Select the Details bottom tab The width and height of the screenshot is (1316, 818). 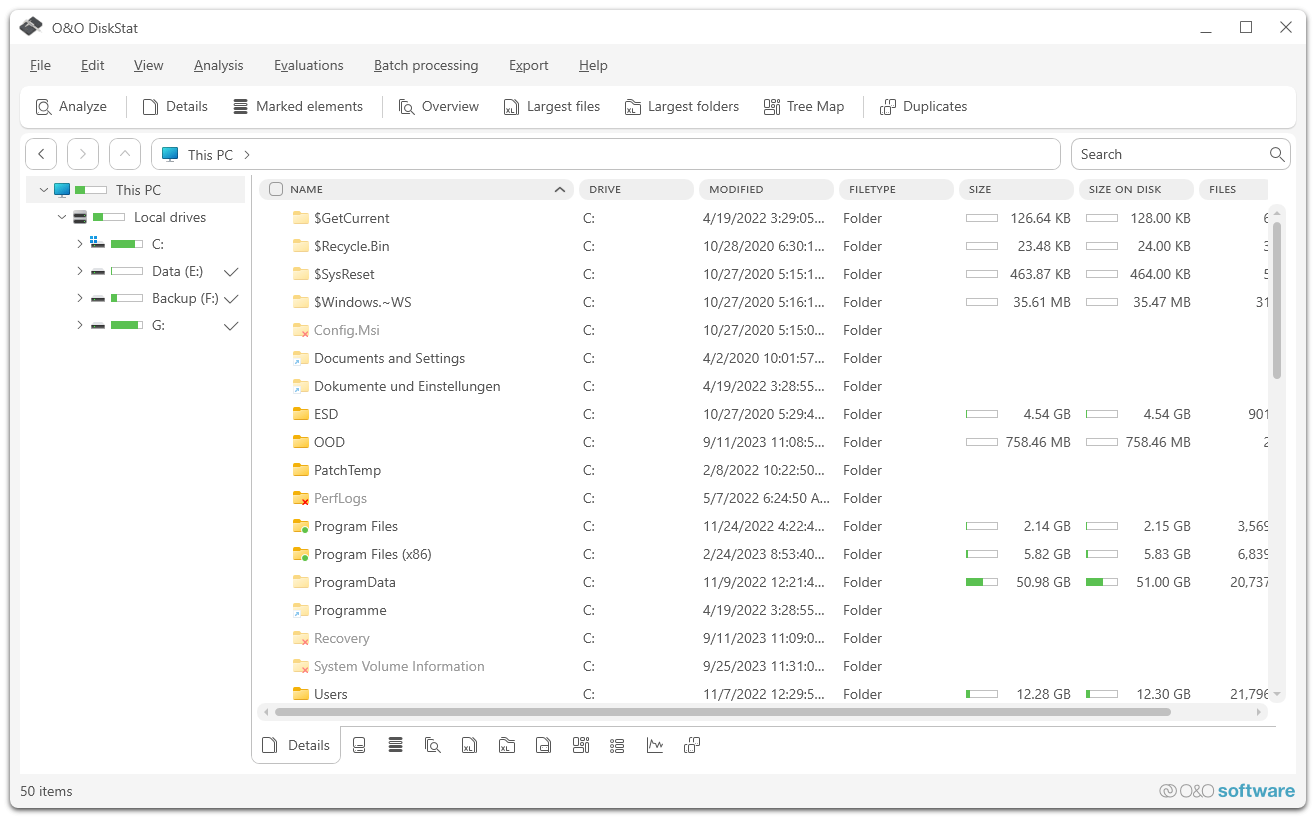coord(296,745)
